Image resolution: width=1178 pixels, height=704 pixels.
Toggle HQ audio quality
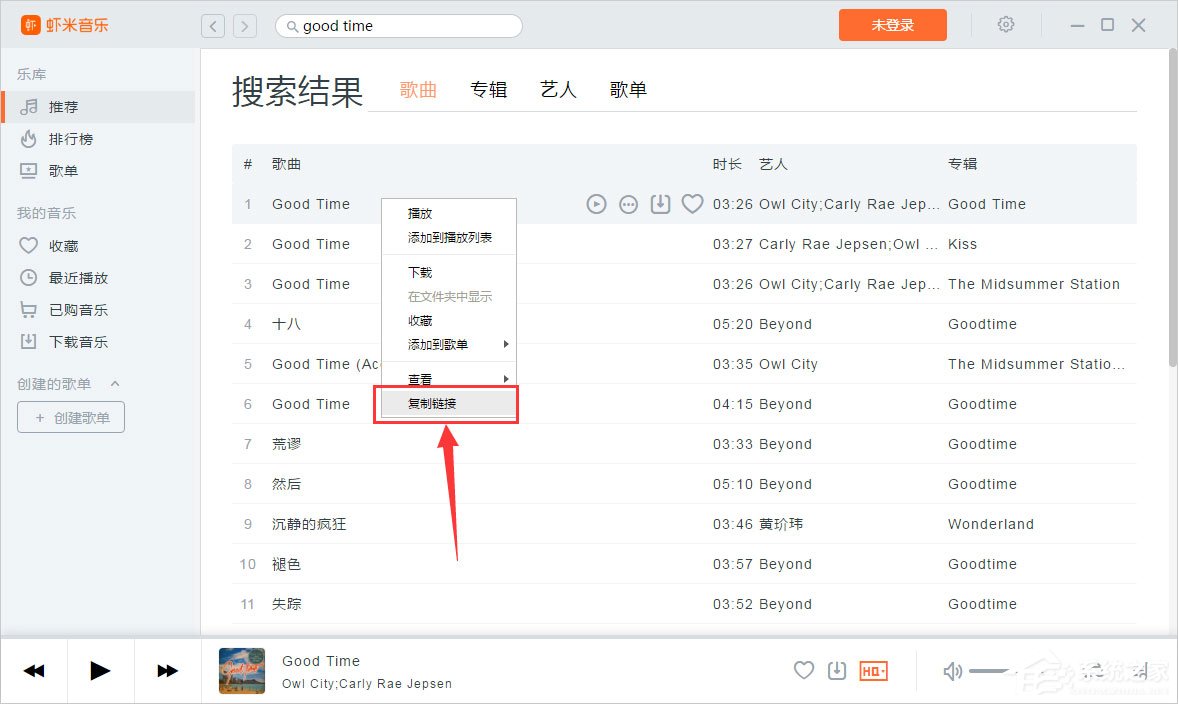[x=872, y=670]
